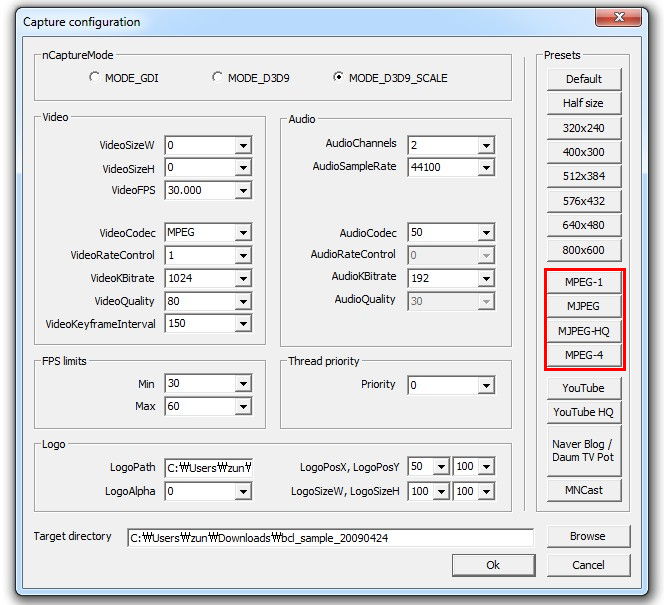Choose the 640x480 preset
Image resolution: width=664 pixels, height=605 pixels.
584,225
